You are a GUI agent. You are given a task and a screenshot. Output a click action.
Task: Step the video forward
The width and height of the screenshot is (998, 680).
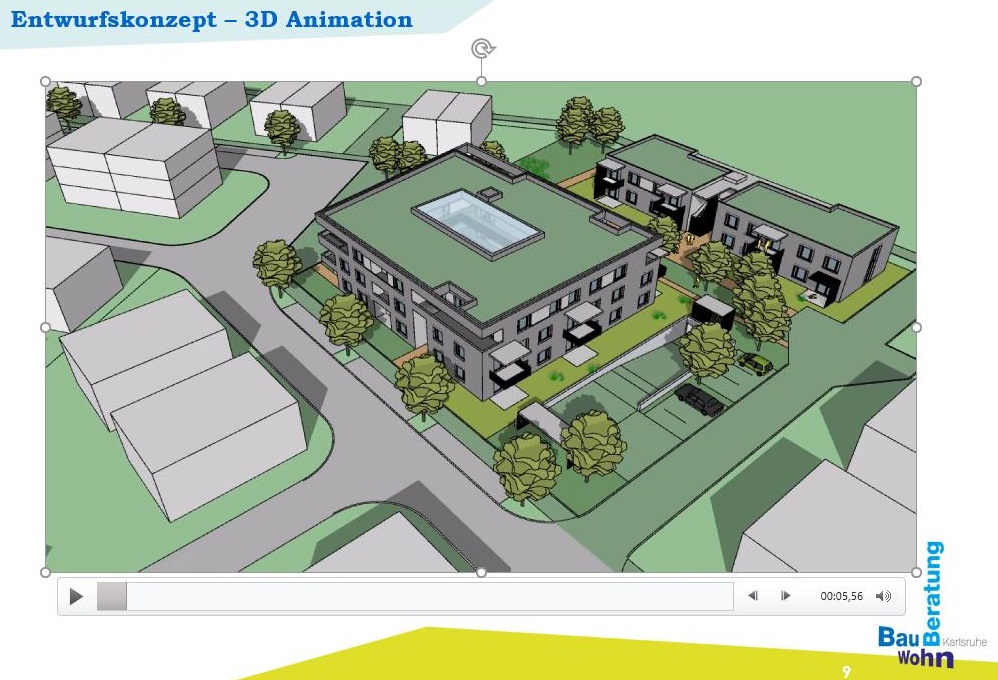coord(785,596)
